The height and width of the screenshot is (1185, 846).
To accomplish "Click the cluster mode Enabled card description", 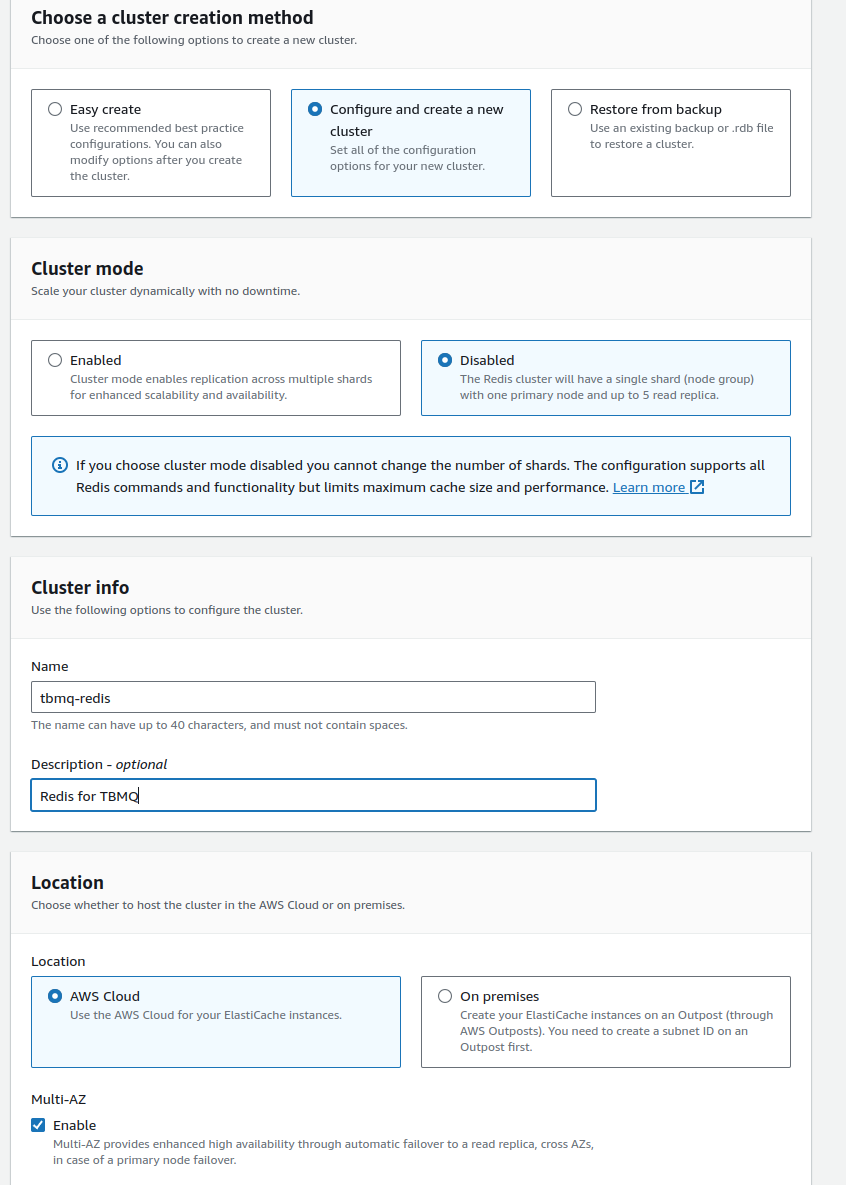I will [x=220, y=387].
